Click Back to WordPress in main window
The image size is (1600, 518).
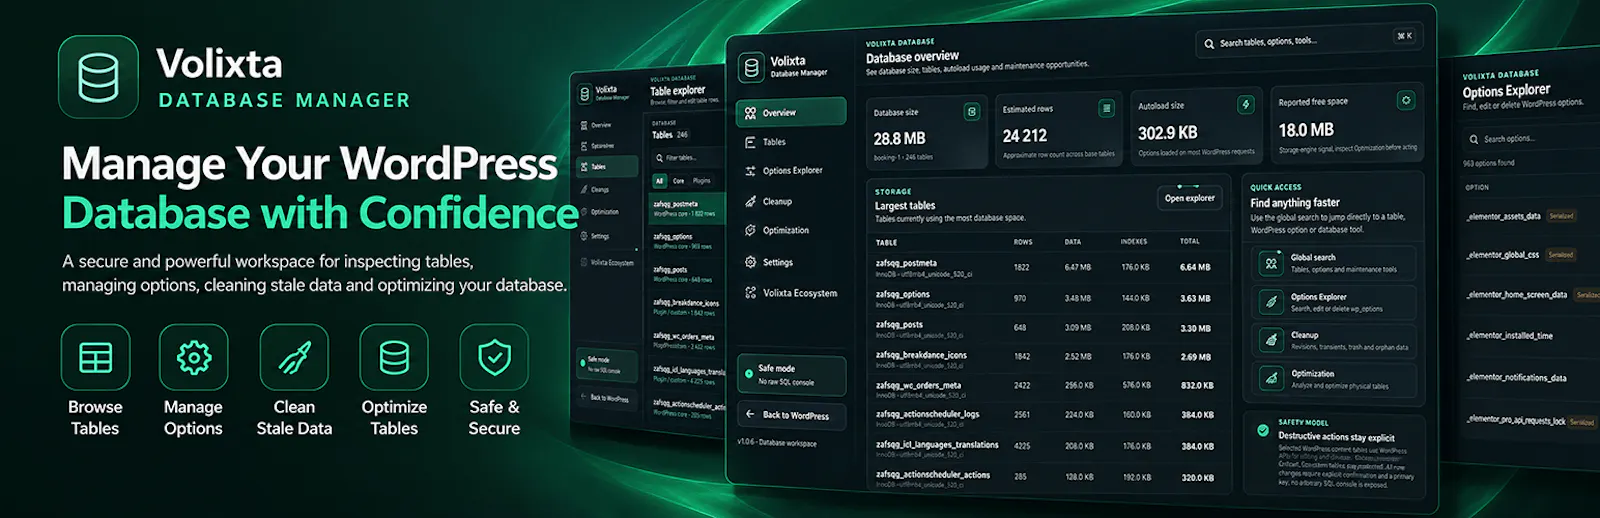(791, 415)
